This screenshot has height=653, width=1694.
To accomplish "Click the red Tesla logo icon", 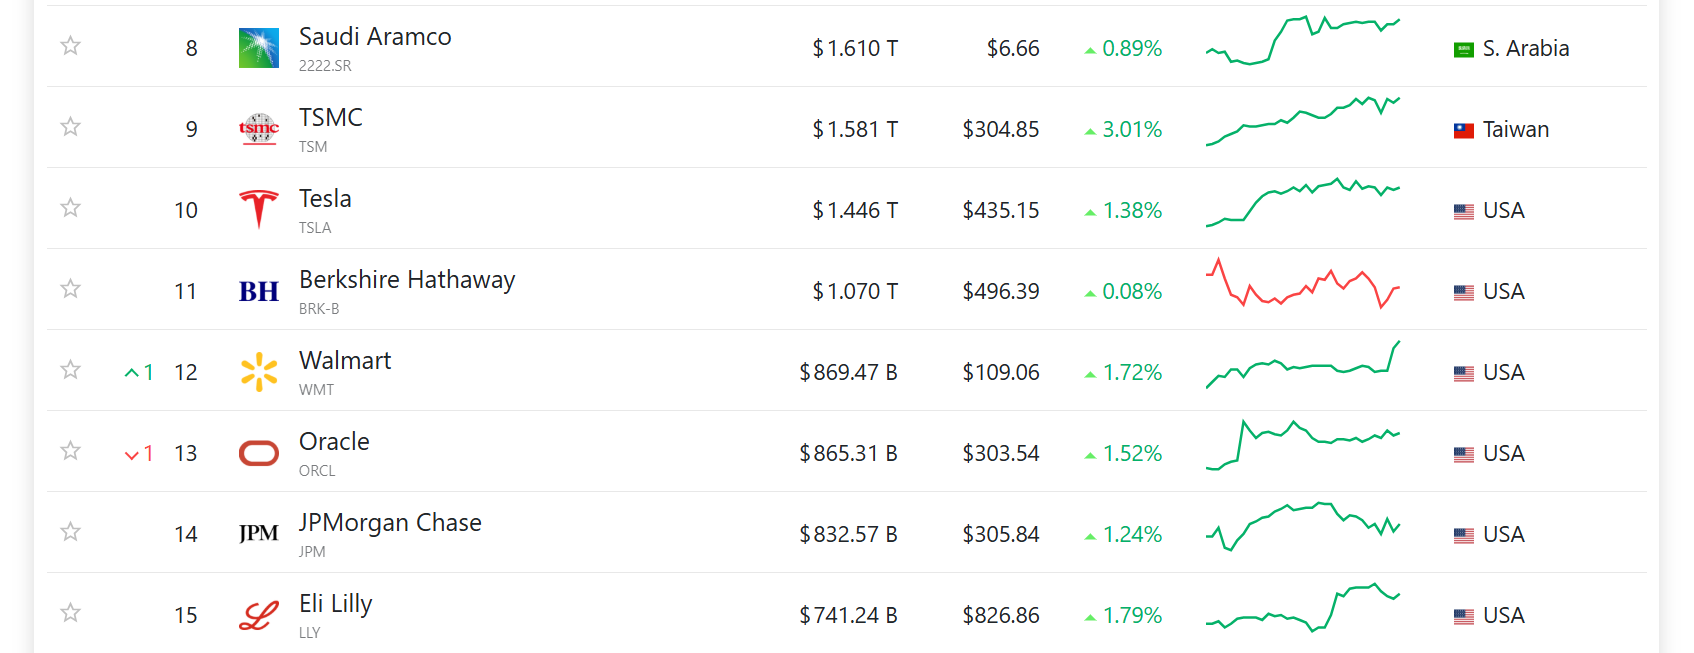I will coord(259,210).
